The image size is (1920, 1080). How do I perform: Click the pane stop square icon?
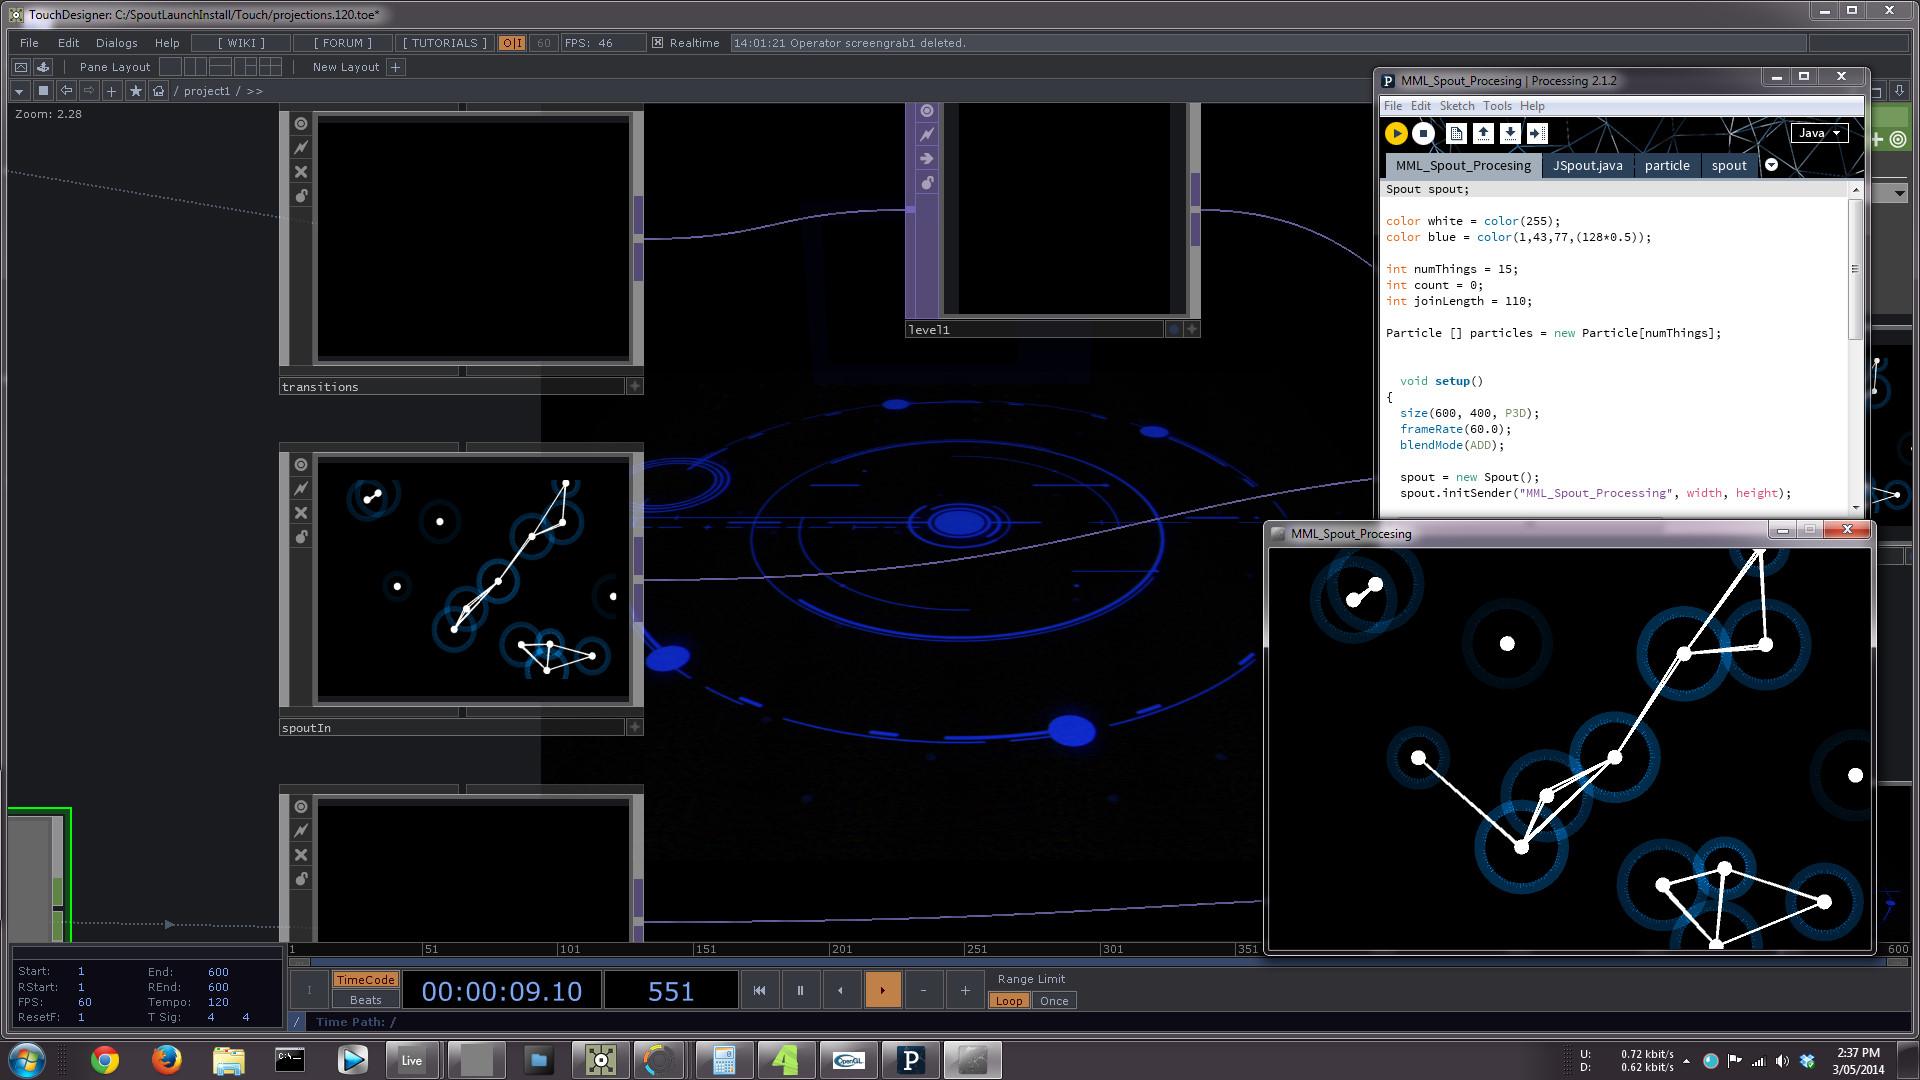(x=43, y=91)
